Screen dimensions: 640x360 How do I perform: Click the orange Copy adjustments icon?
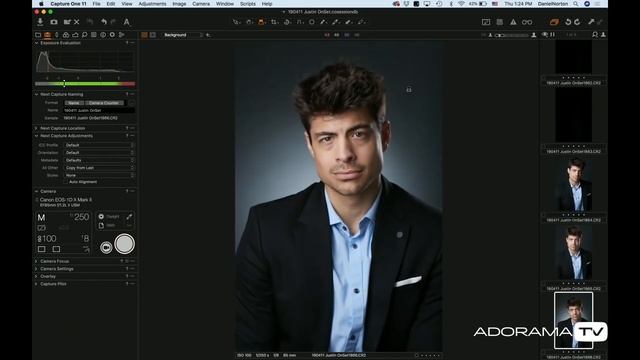(554, 22)
